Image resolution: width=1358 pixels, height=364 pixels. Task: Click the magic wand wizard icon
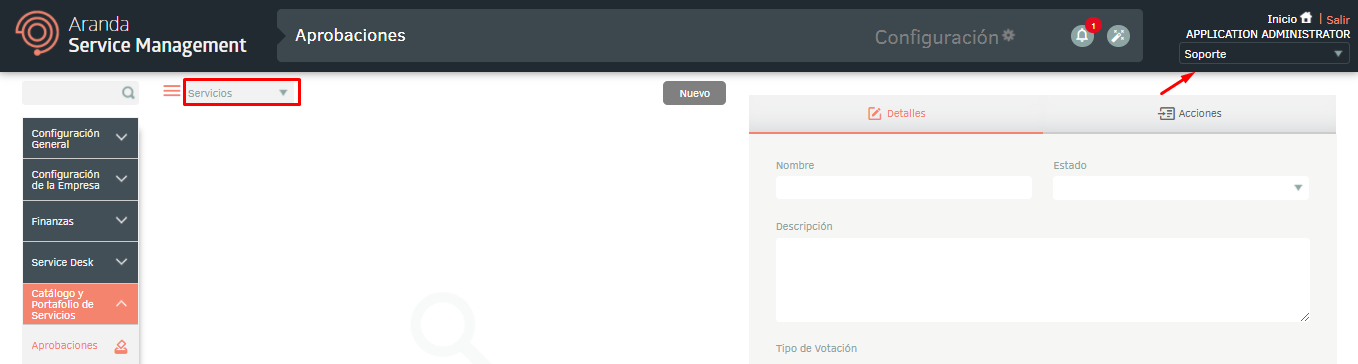point(1118,36)
